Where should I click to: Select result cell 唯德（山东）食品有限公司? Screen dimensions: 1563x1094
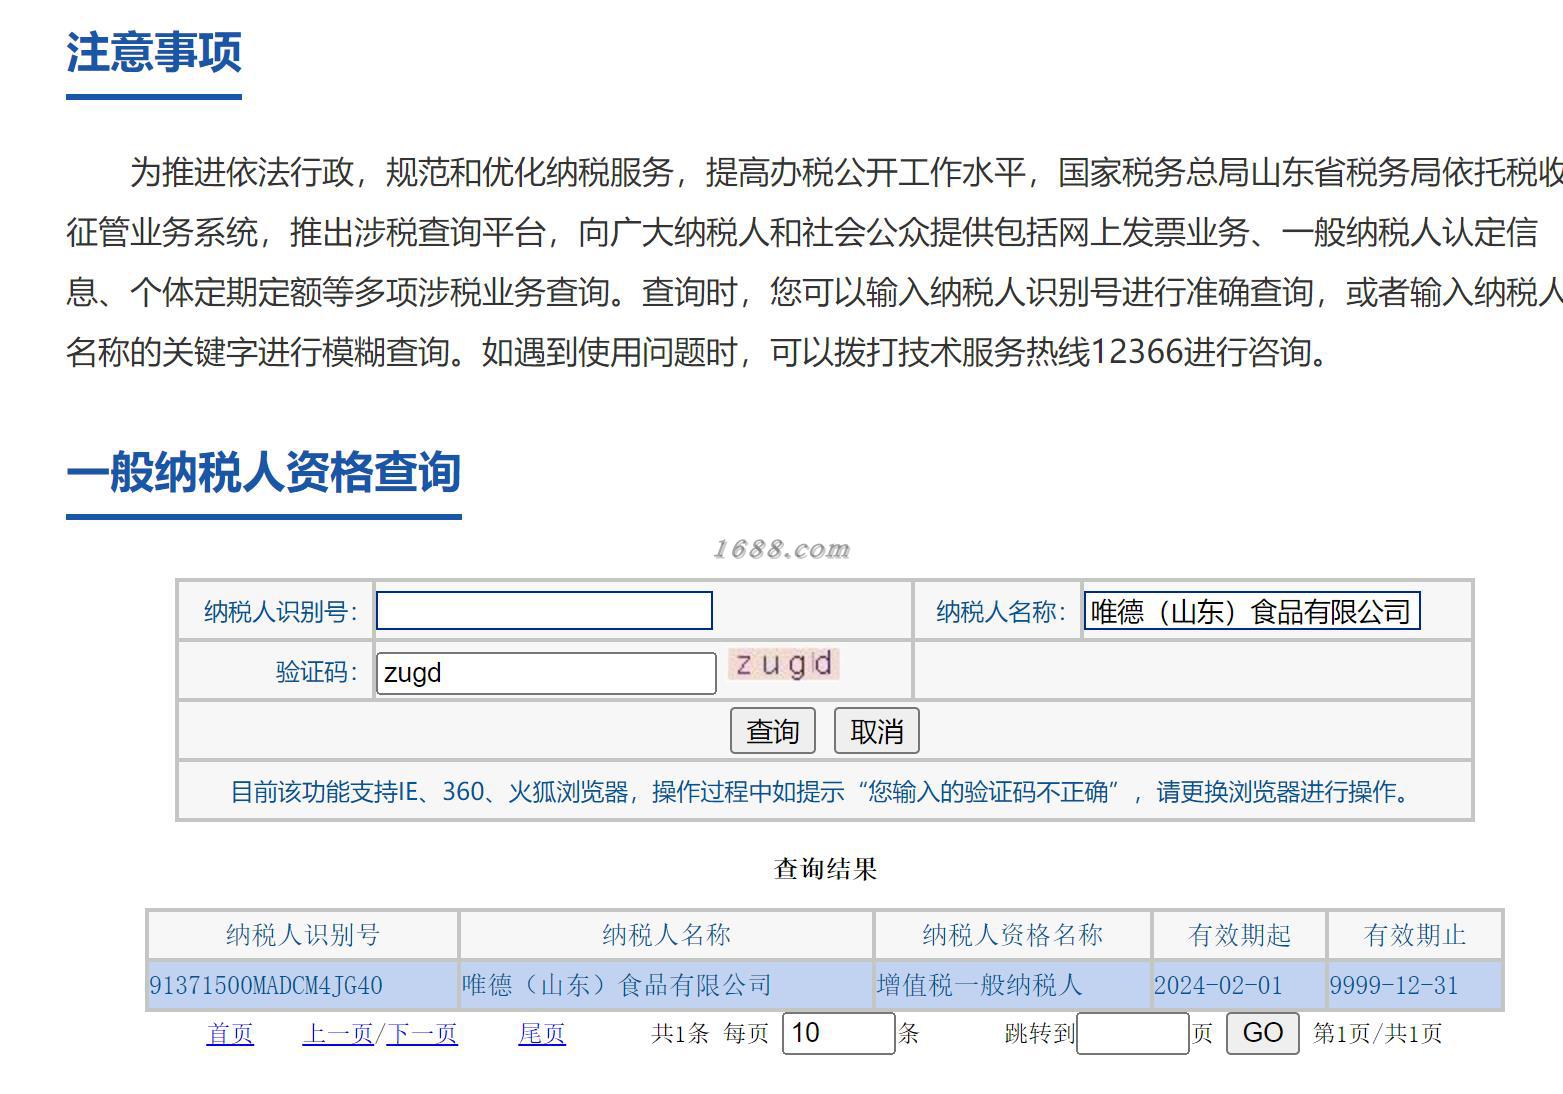[666, 985]
